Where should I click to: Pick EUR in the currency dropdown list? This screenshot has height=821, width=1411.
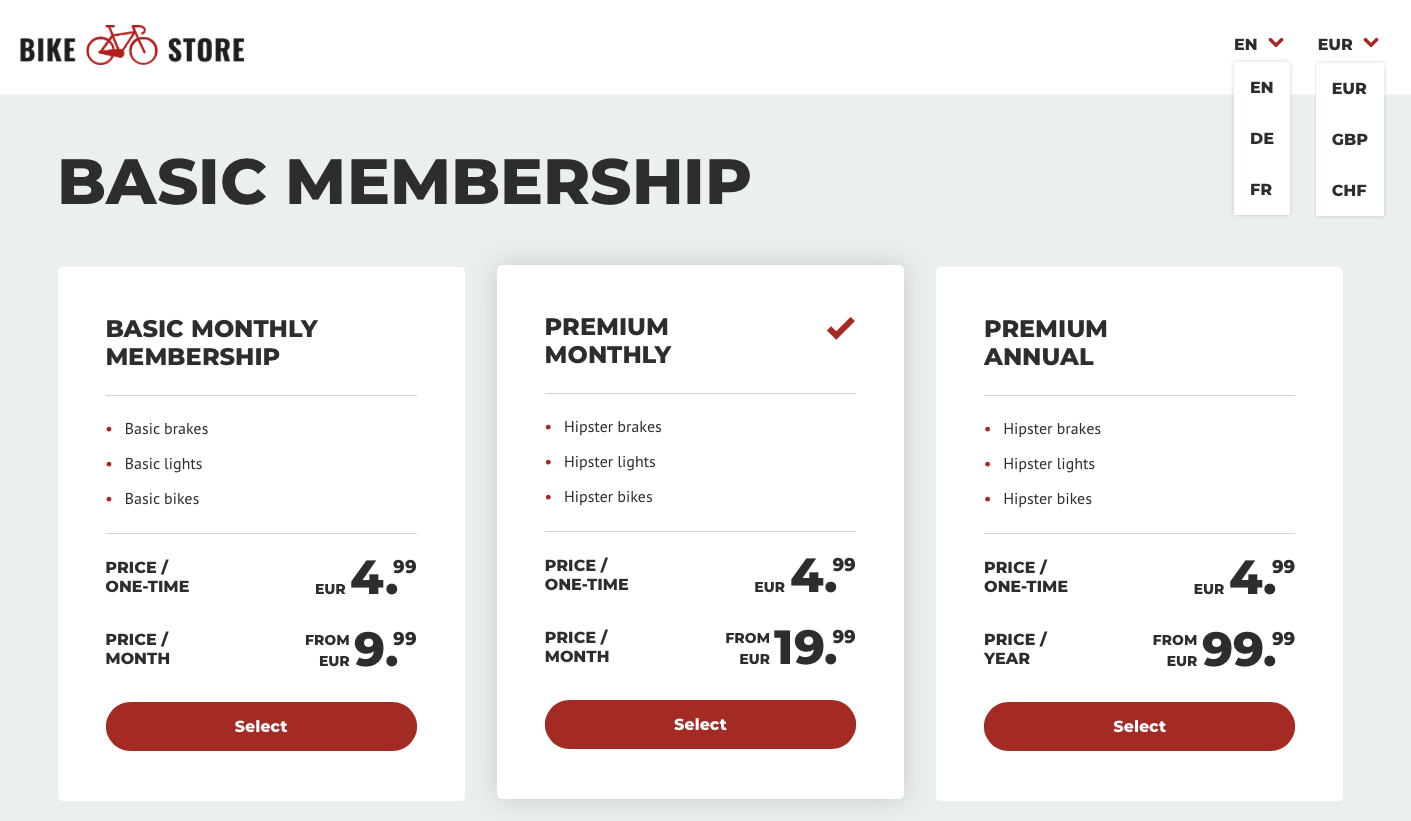1350,89
